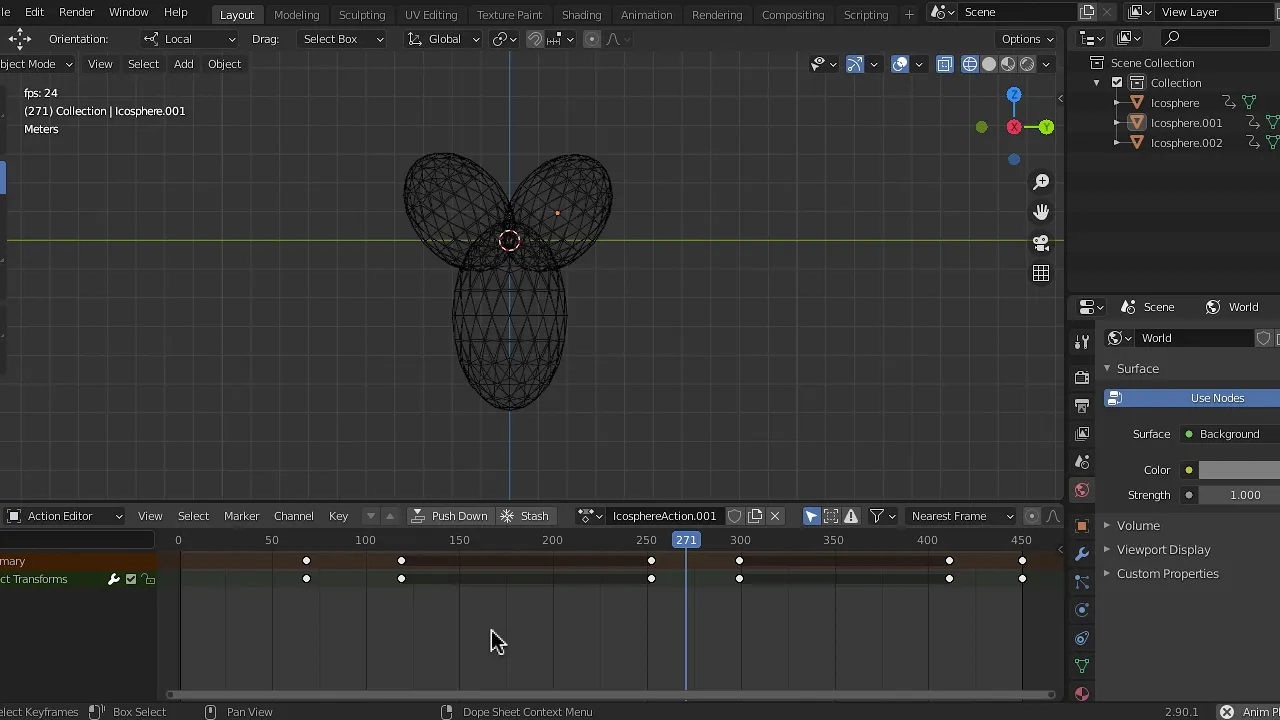The height and width of the screenshot is (720, 1280).
Task: Open the Select Box drag dropdown
Action: [x=342, y=39]
